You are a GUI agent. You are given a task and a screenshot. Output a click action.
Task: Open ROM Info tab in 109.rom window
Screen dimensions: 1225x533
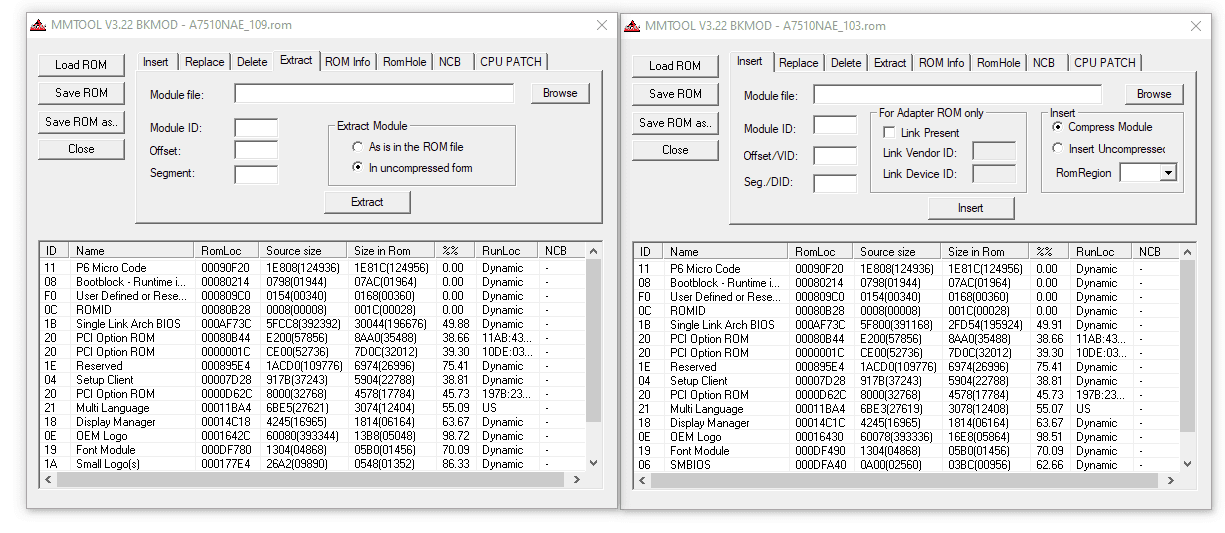[347, 62]
